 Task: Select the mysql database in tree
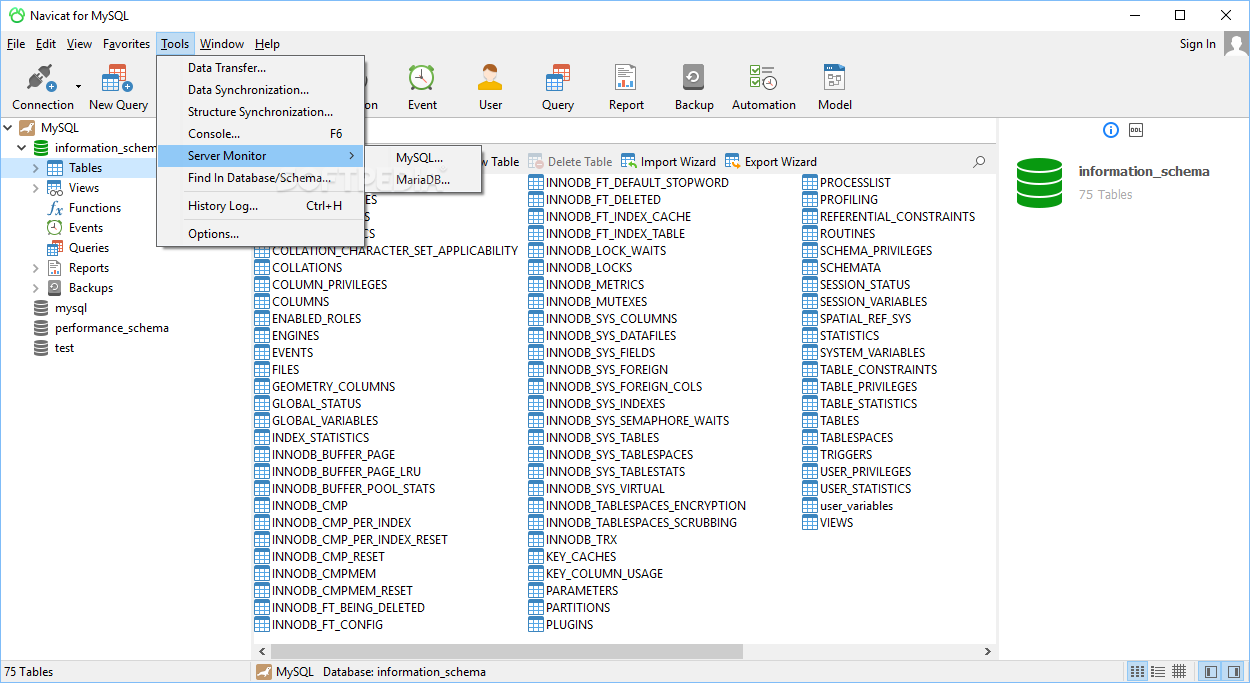point(70,308)
